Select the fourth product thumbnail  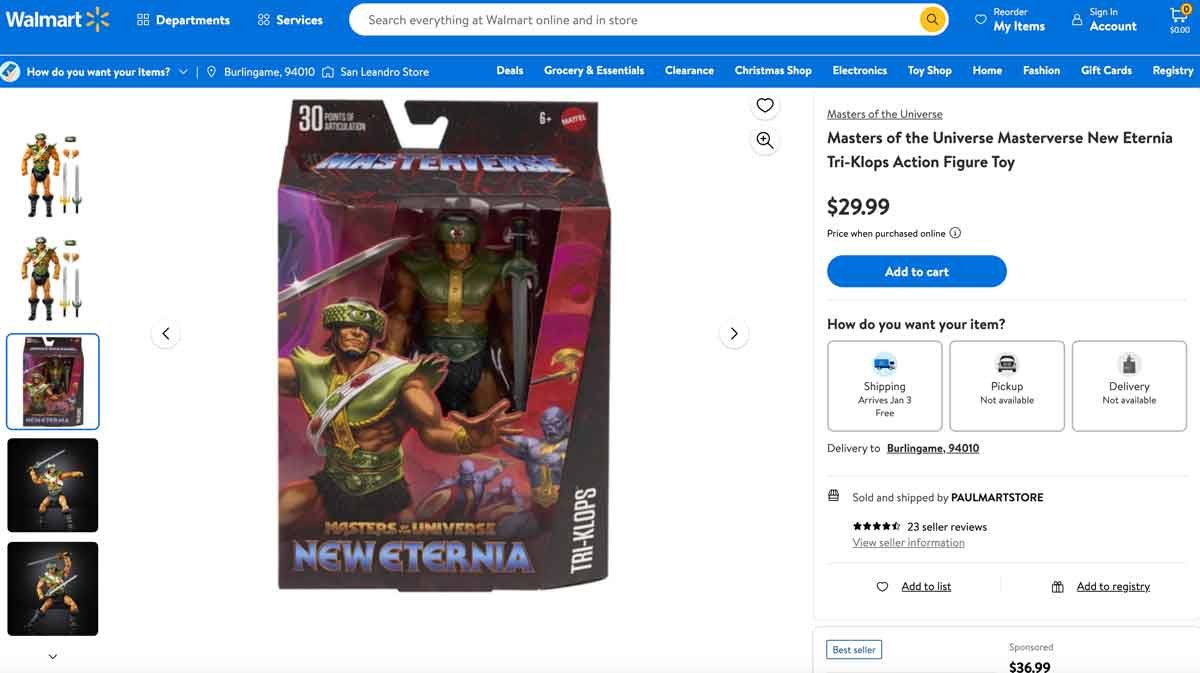click(x=53, y=485)
